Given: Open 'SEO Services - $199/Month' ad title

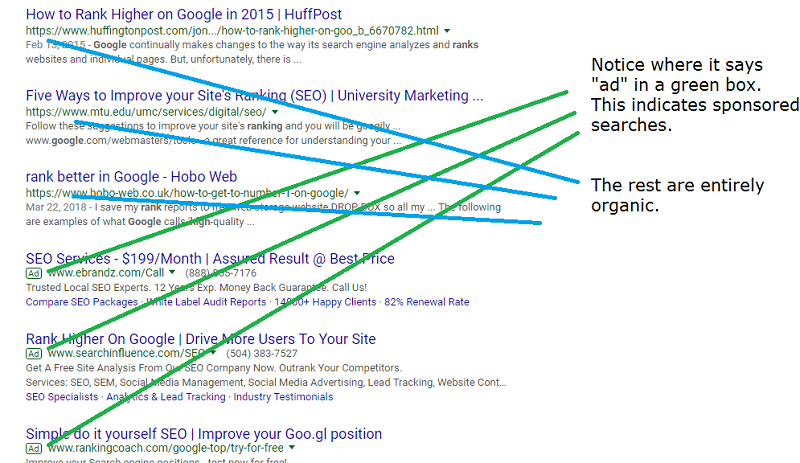Looking at the screenshot, I should point(210,258).
